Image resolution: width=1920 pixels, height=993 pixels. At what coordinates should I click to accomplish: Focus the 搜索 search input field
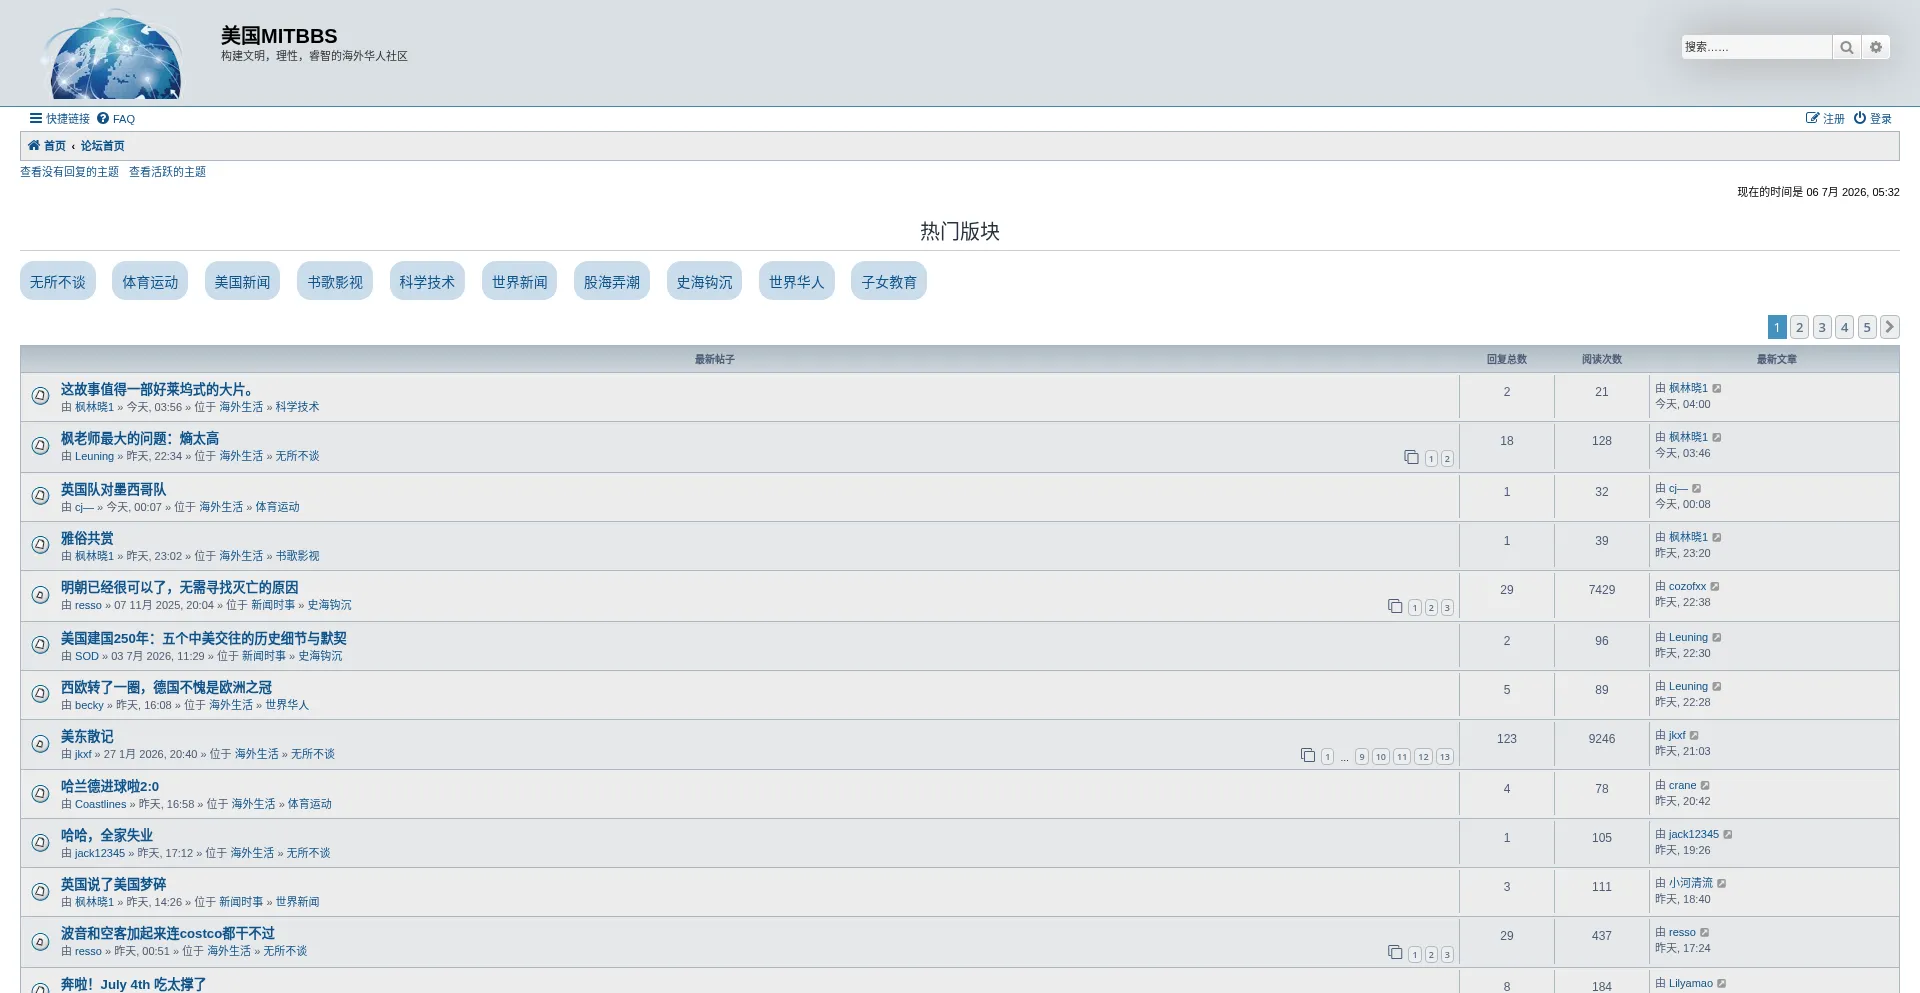1756,47
